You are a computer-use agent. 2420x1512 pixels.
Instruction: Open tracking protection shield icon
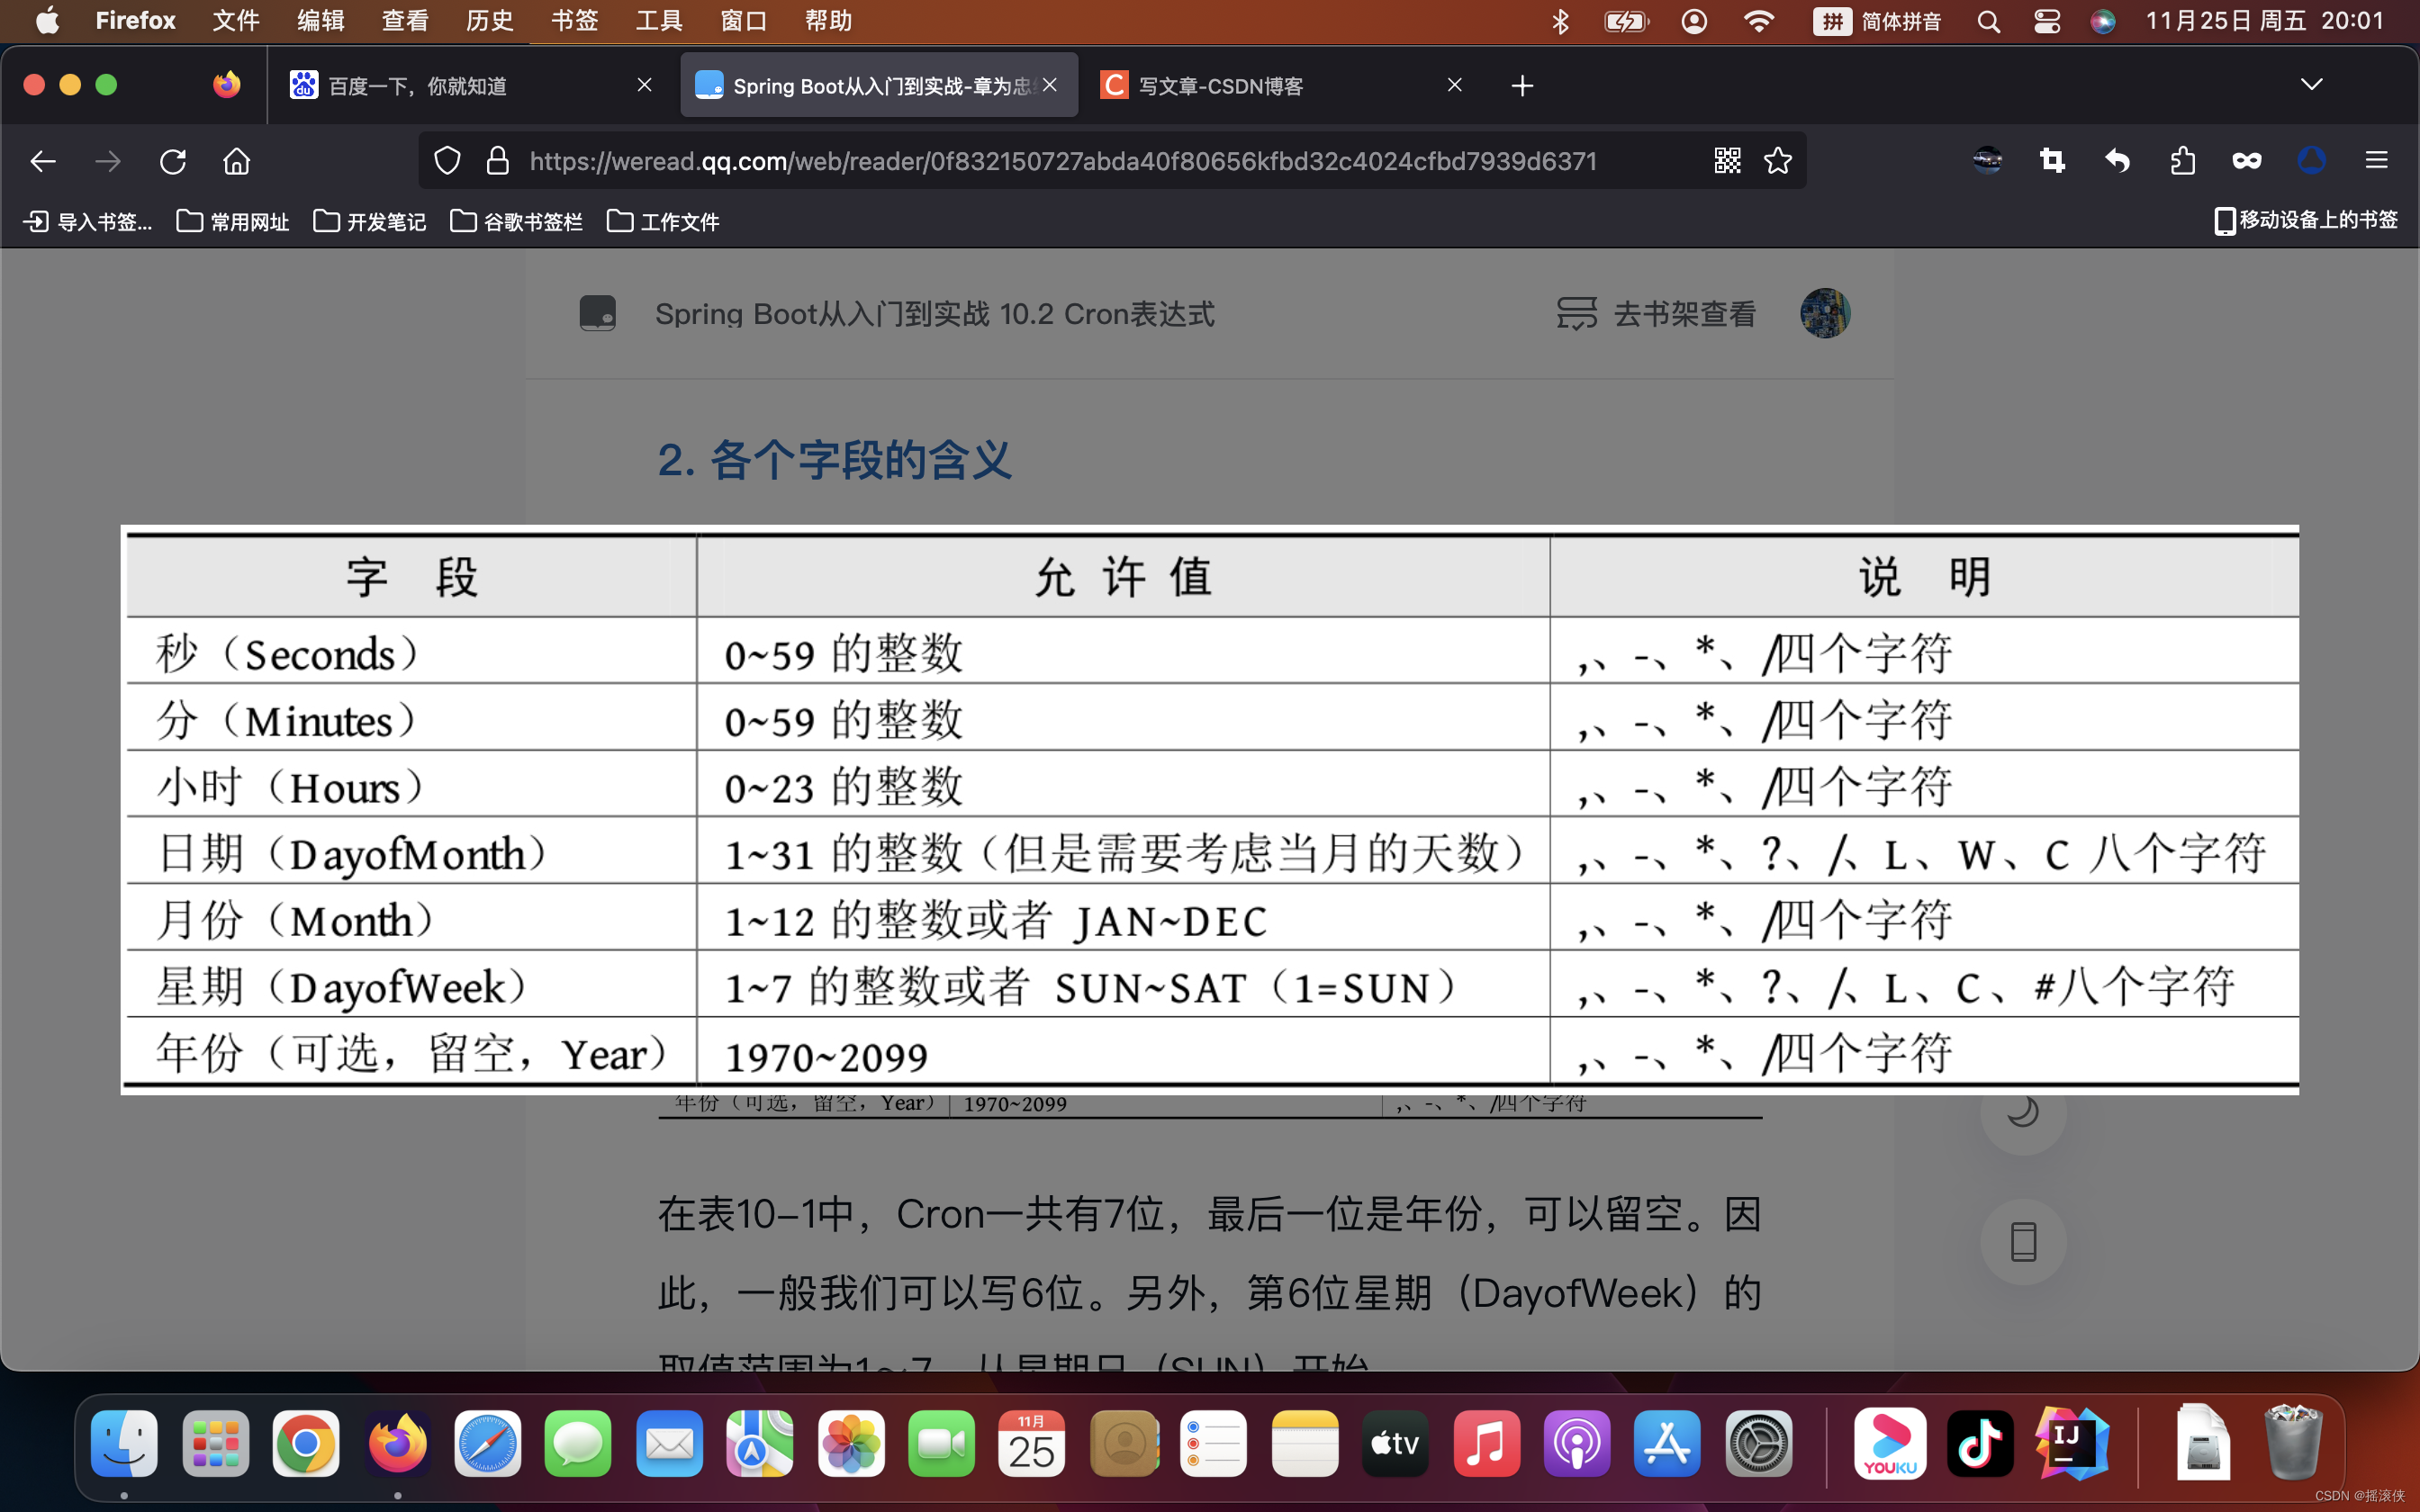(x=447, y=161)
